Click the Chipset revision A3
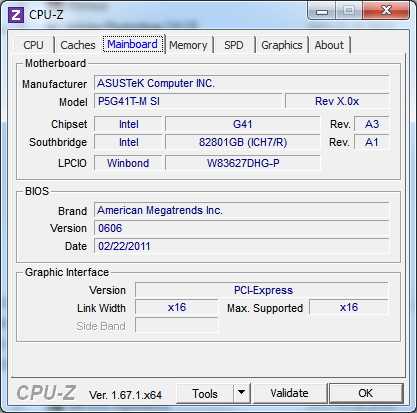 pos(372,124)
